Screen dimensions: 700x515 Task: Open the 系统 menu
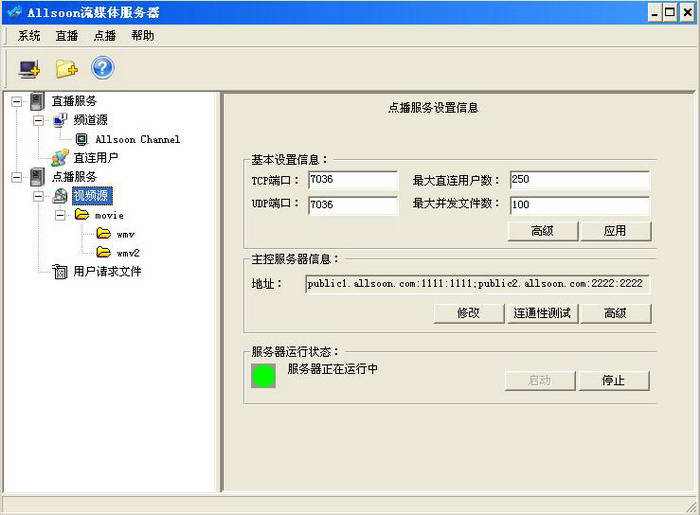click(29, 36)
